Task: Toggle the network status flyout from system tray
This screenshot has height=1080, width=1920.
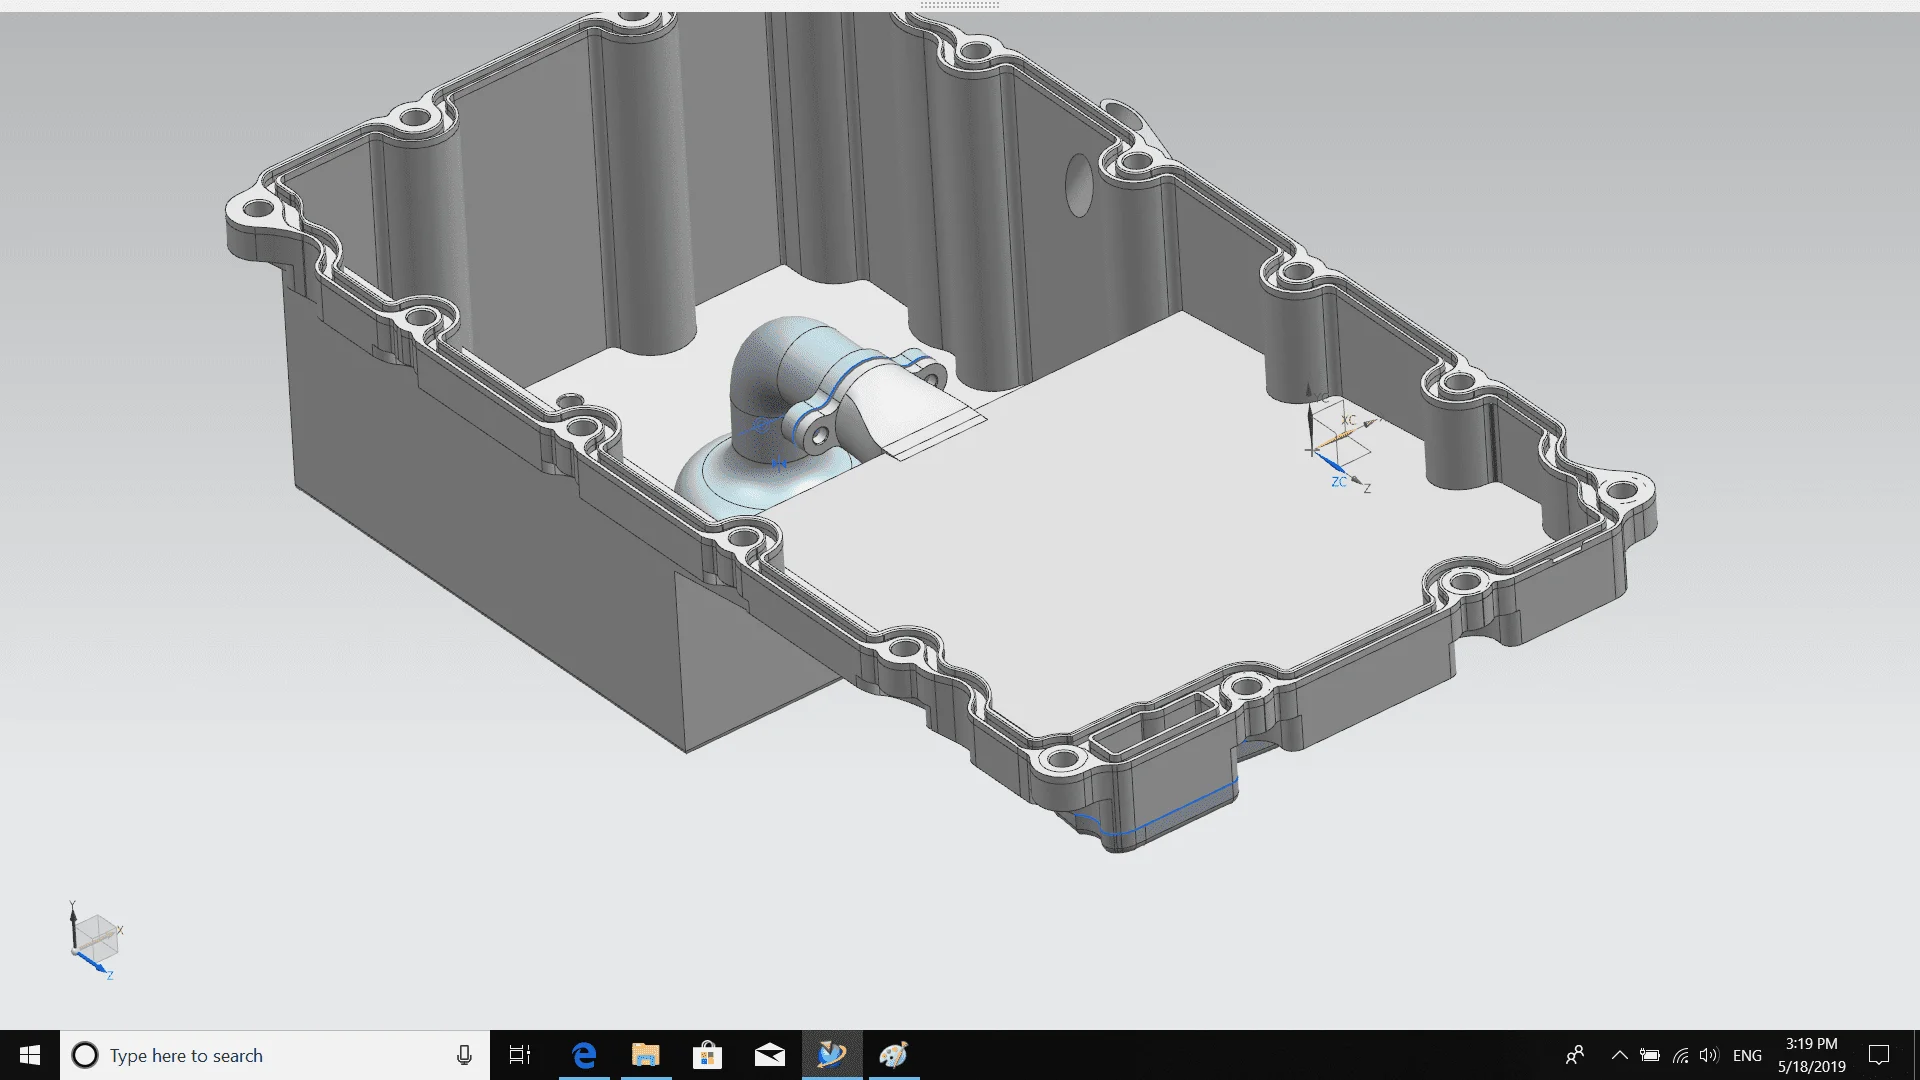Action: pyautogui.click(x=1678, y=1055)
